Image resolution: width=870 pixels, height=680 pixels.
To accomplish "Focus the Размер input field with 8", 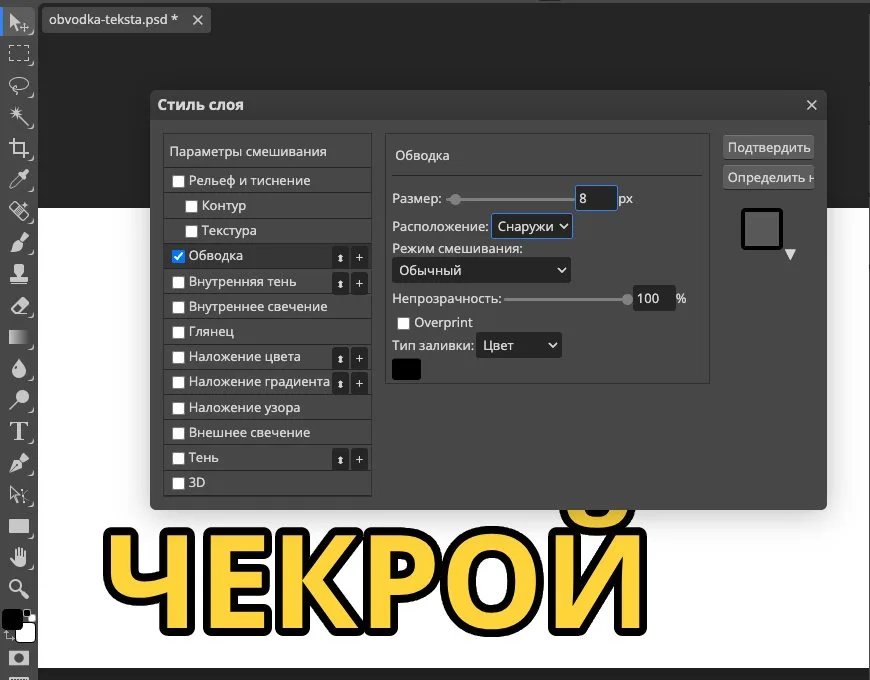I will [x=596, y=198].
